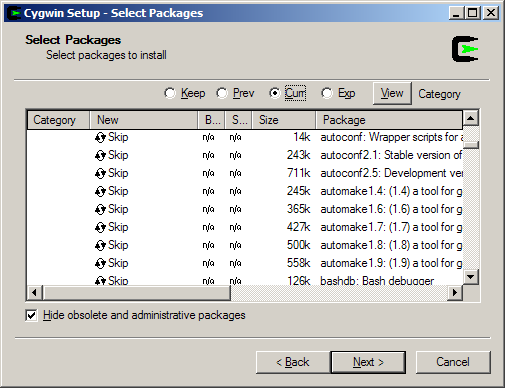
Task: Cycle the Skip icon for autoconf package
Action: (100, 137)
